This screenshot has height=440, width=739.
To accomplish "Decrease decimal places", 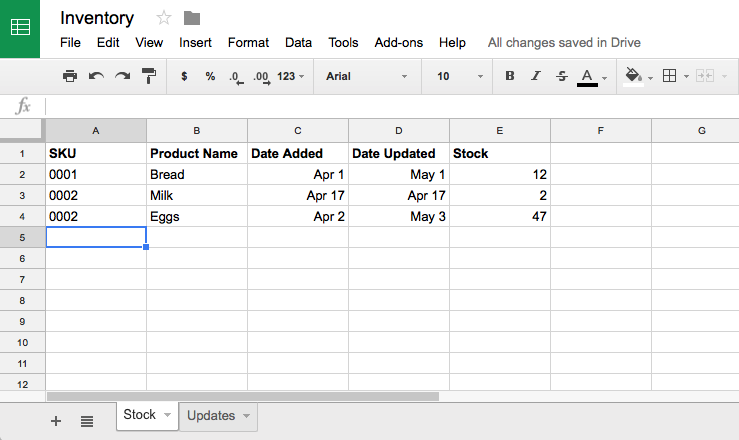I will (235, 76).
